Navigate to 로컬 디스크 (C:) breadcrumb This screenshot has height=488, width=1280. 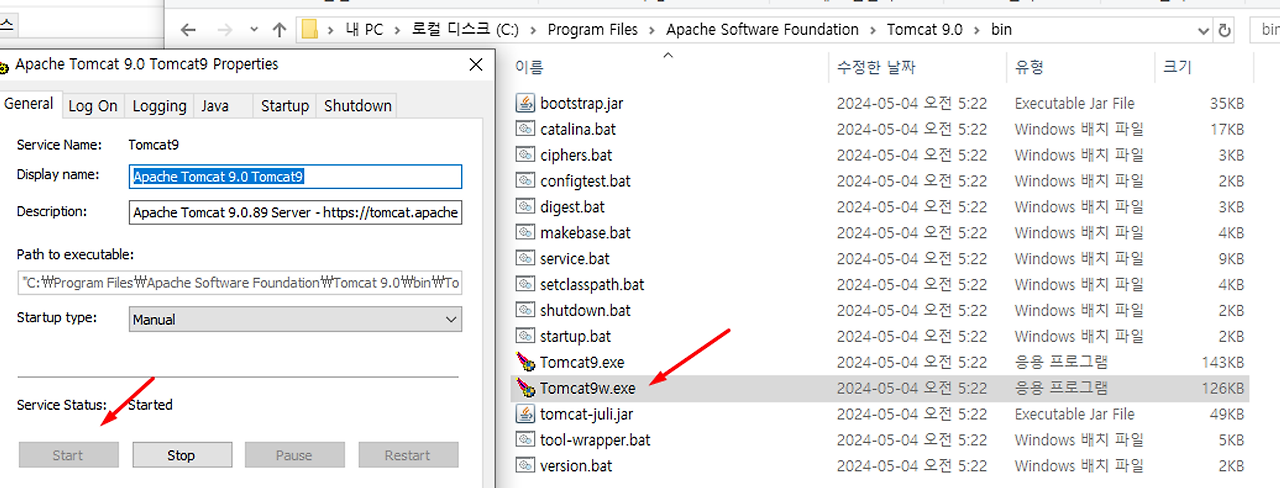click(465, 30)
